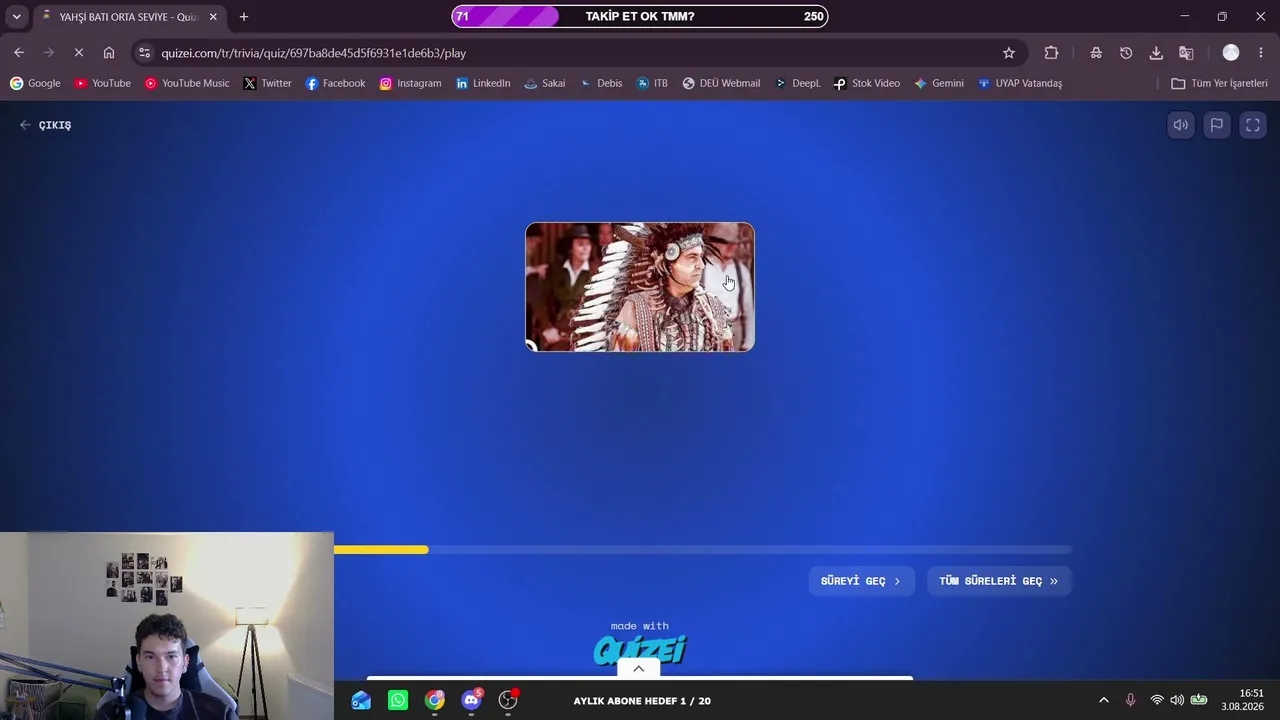Image resolution: width=1280 pixels, height=720 pixels.
Task: Stop loading the page
Action: 79,53
